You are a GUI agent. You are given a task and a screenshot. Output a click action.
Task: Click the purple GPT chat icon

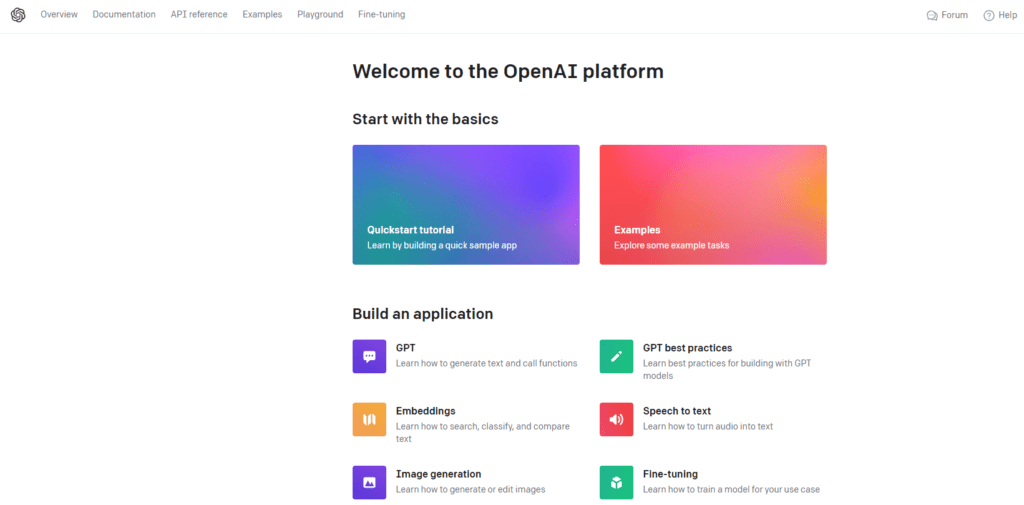pos(369,356)
